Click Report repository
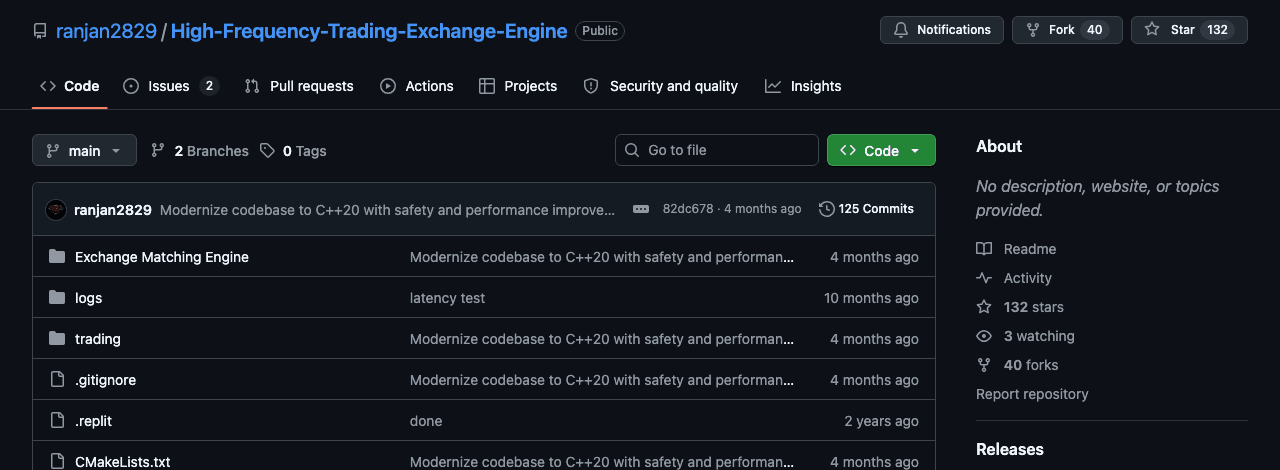 coord(1032,394)
